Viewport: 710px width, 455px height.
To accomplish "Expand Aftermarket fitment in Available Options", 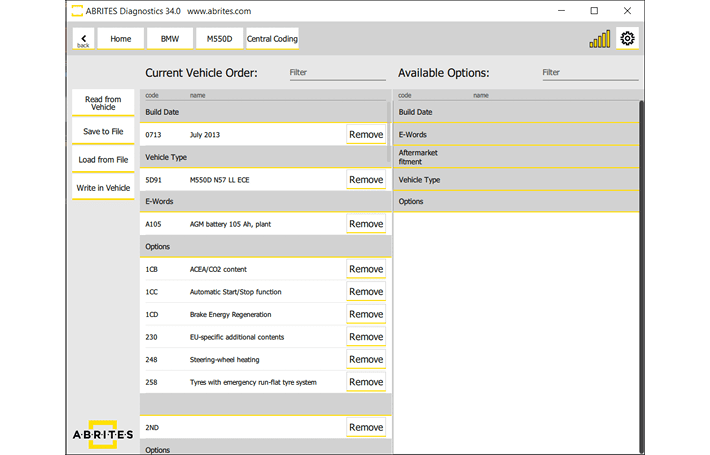I will [x=516, y=156].
